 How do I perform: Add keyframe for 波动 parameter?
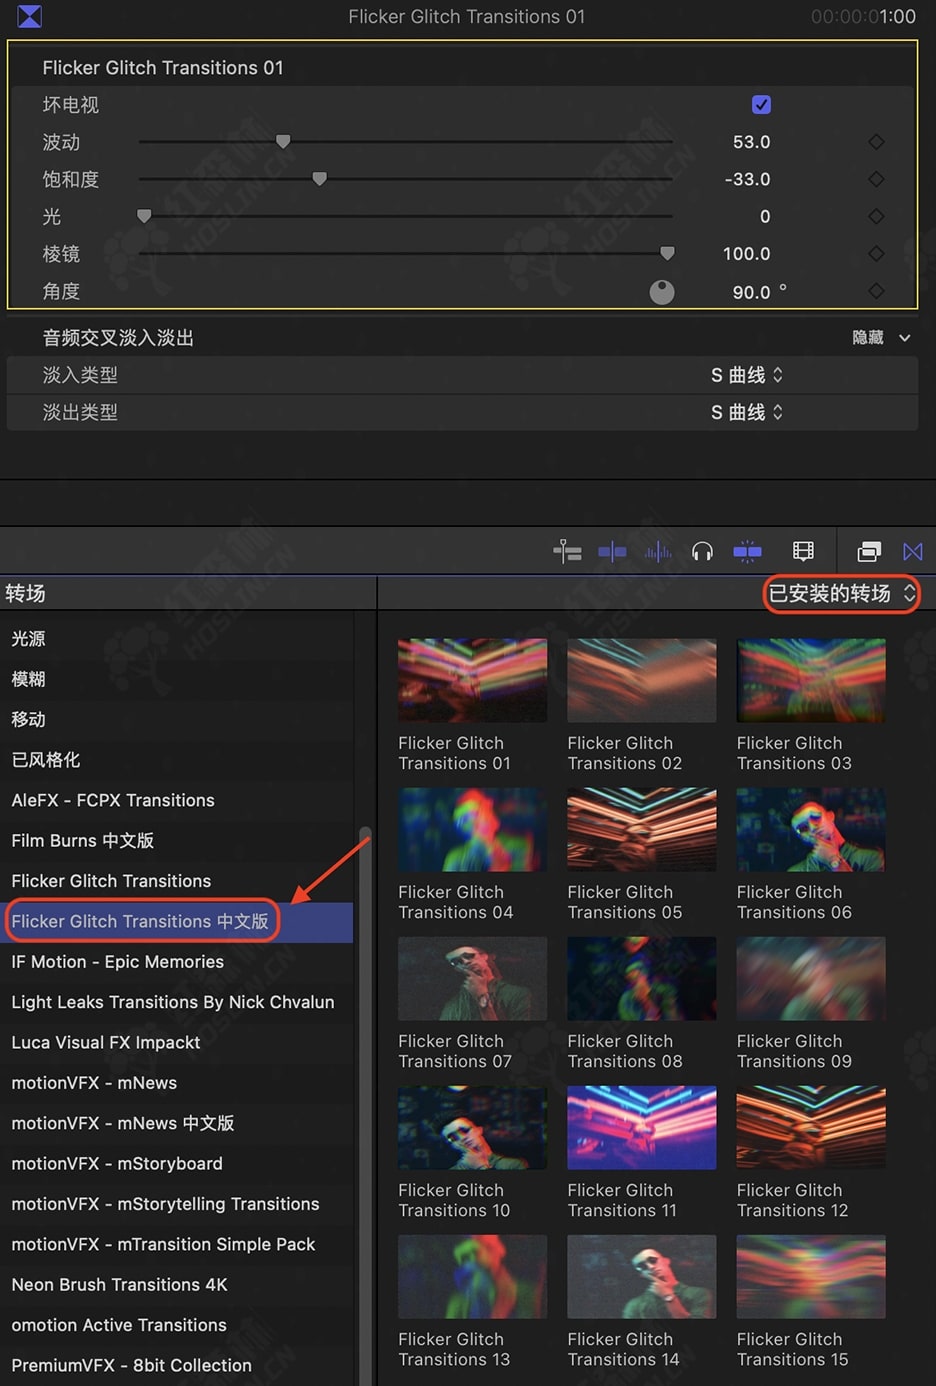coord(876,142)
